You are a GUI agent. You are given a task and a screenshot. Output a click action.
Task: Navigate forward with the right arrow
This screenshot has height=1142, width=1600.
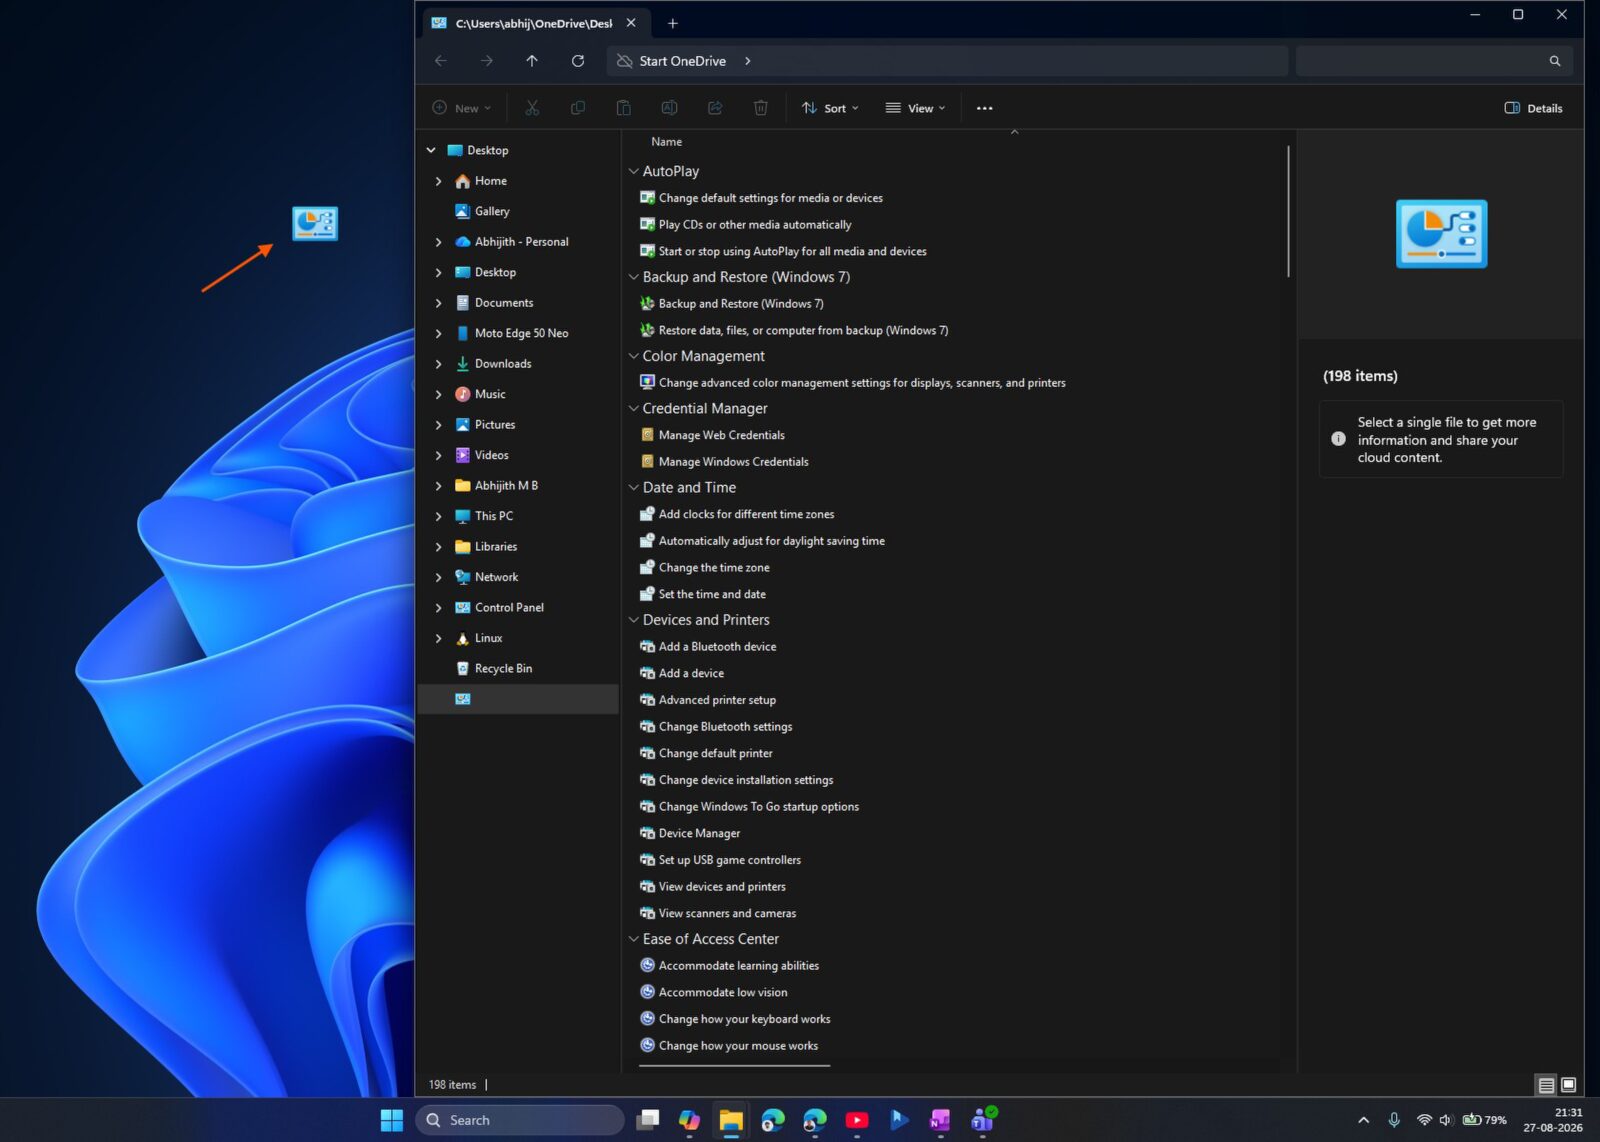[487, 61]
